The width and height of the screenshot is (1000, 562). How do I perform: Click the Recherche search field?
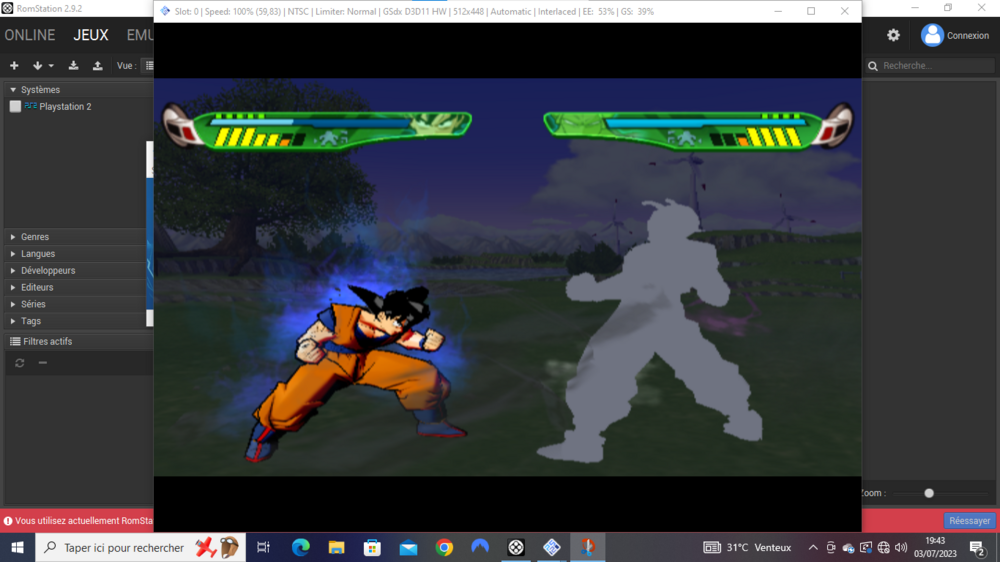click(x=935, y=66)
